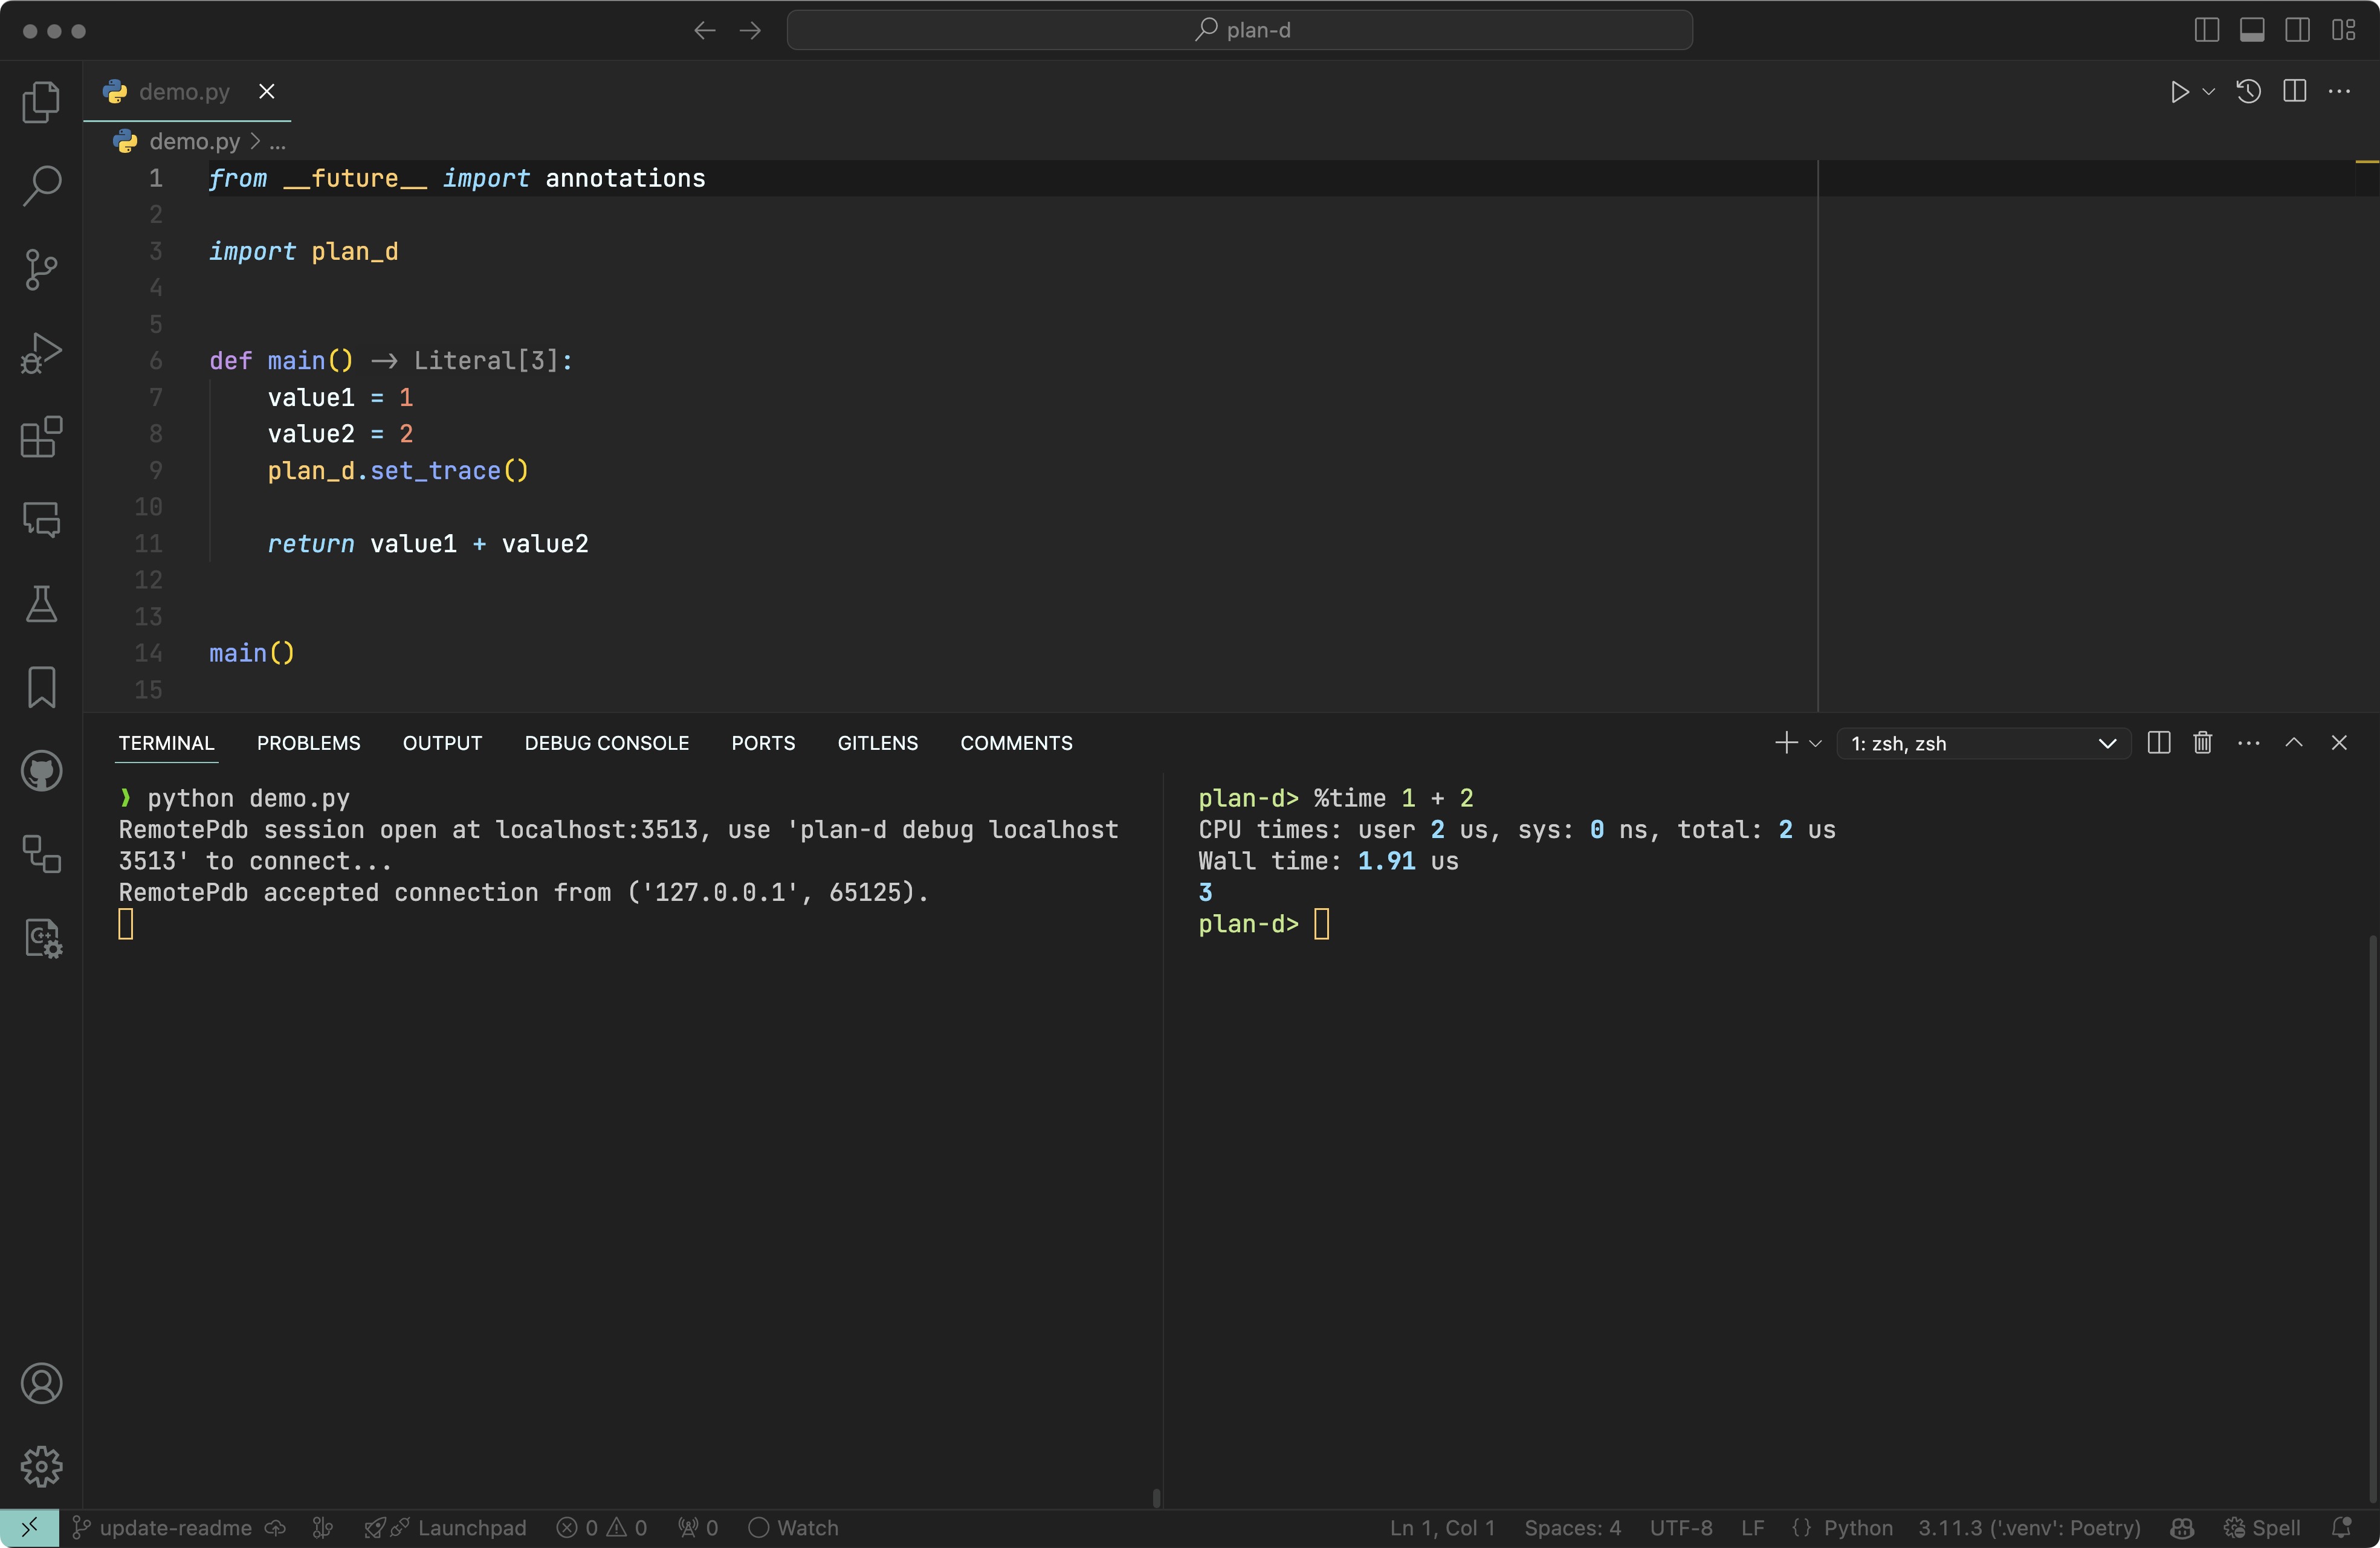This screenshot has width=2380, height=1548.
Task: Click the plan-d command center search field
Action: [1239, 30]
